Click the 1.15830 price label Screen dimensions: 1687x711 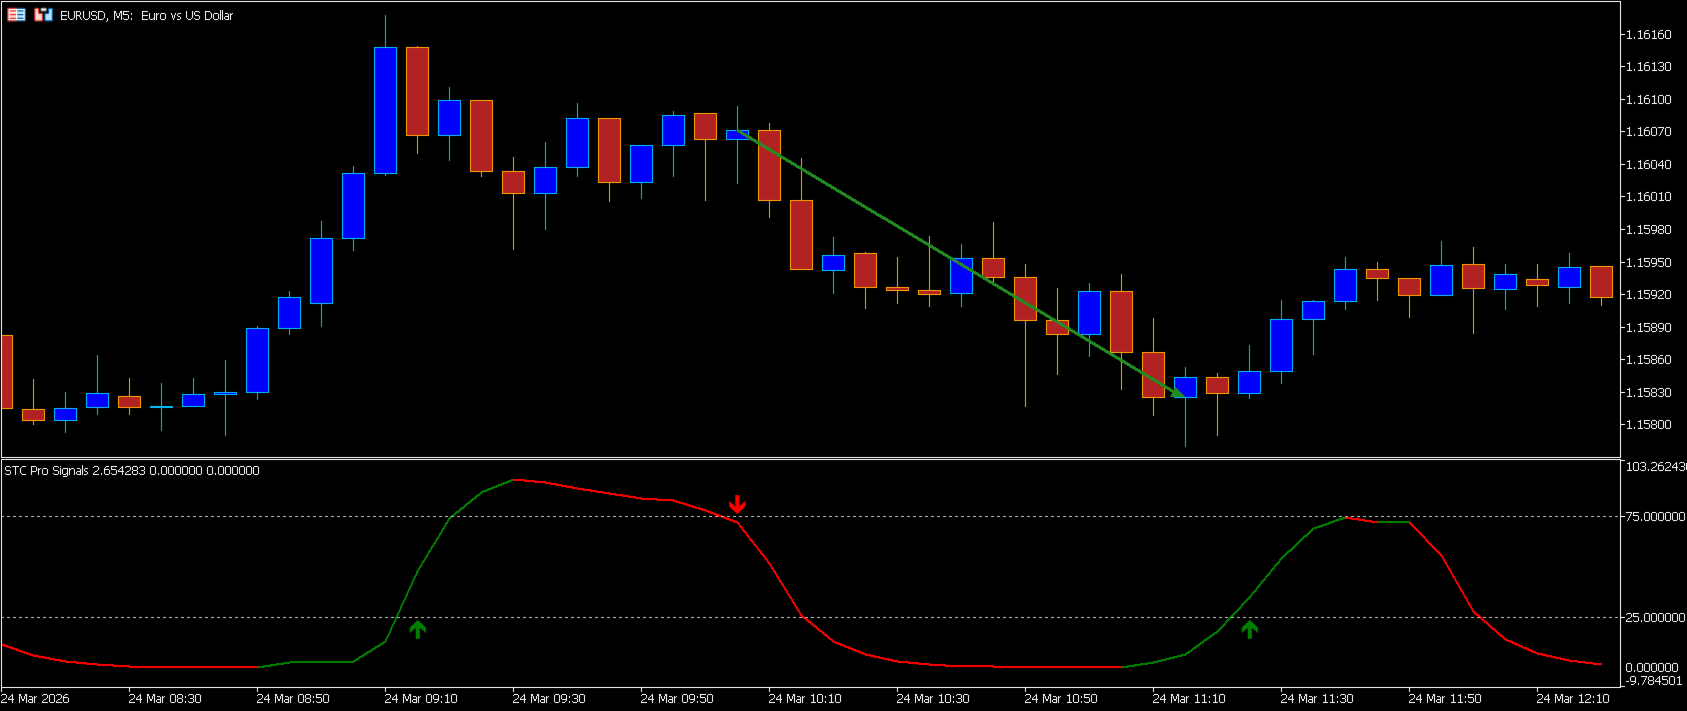pos(1648,393)
